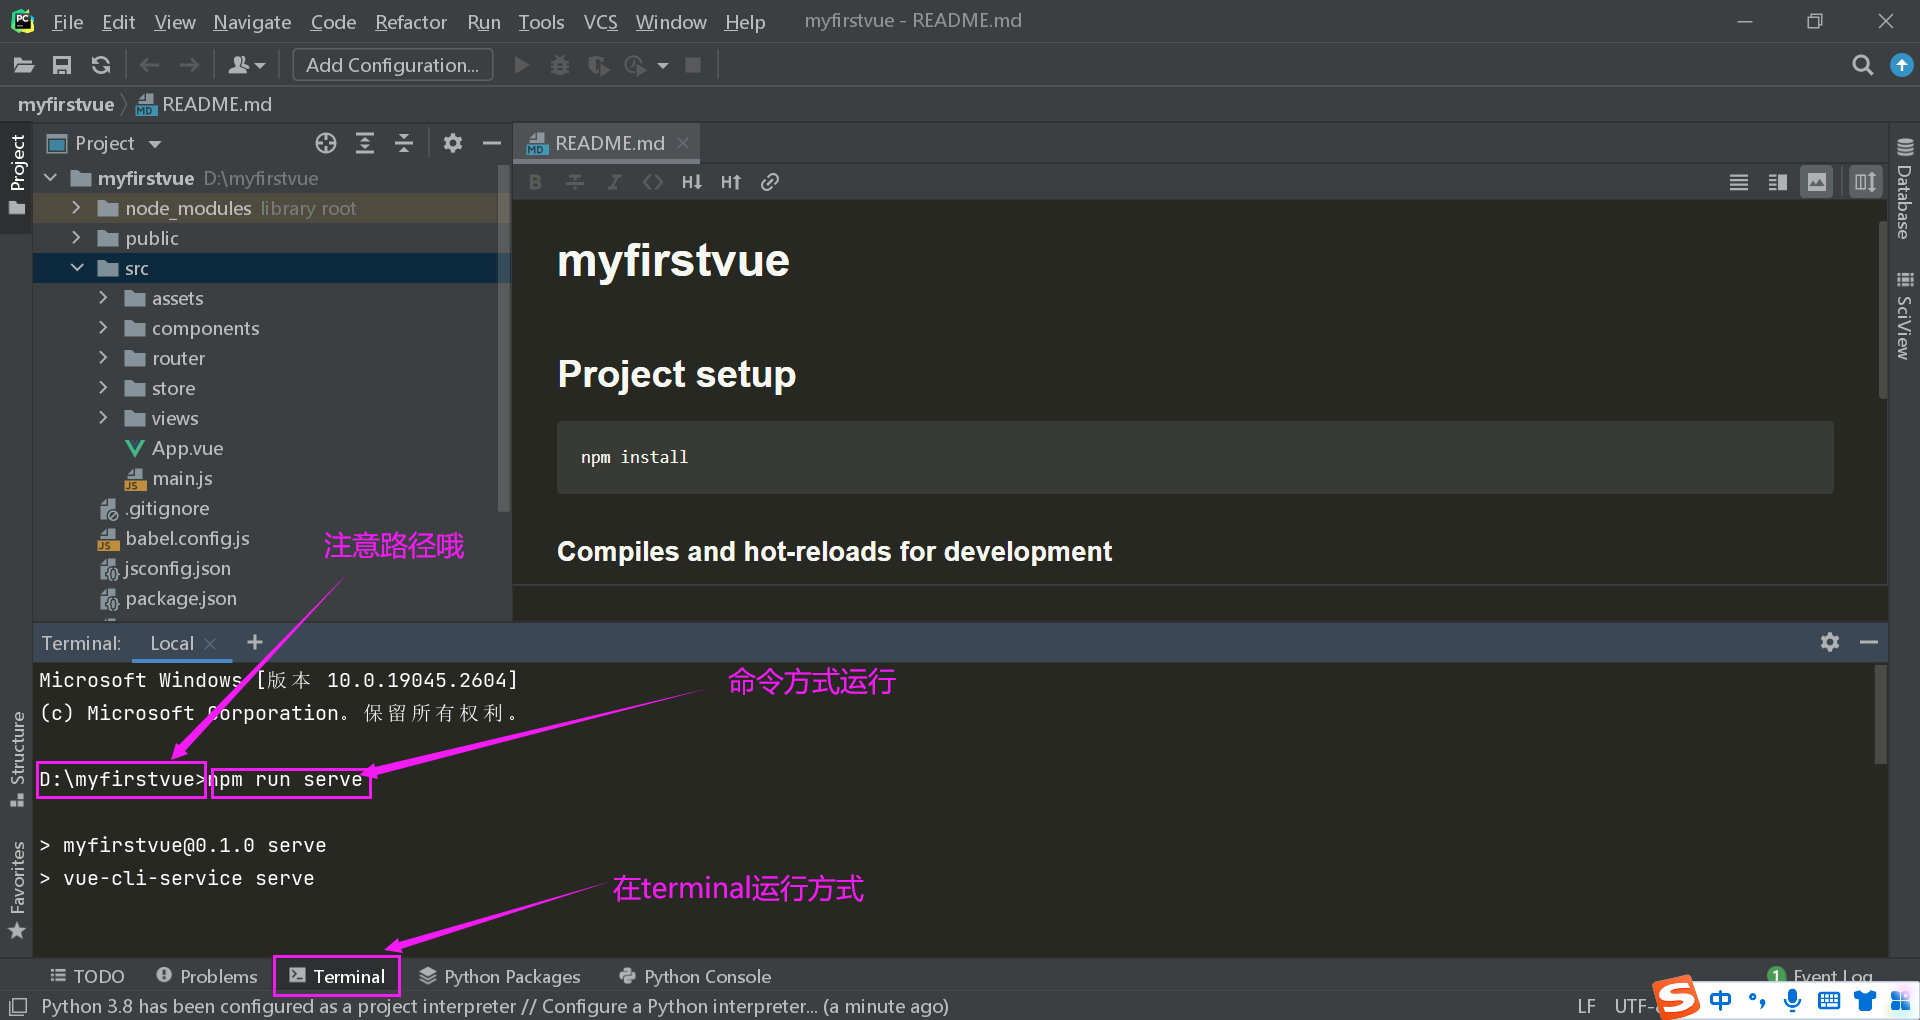
Task: Click the Debug bug icon
Action: pyautogui.click(x=560, y=65)
